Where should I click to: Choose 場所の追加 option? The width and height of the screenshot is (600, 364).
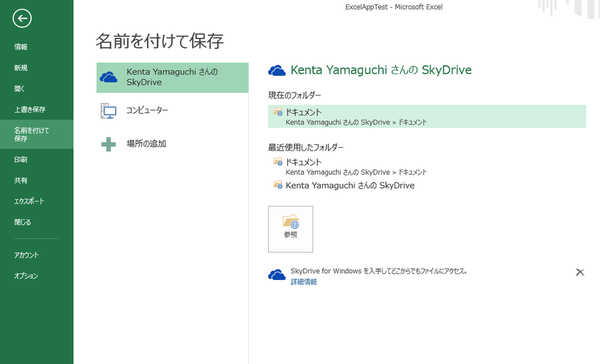172,144
